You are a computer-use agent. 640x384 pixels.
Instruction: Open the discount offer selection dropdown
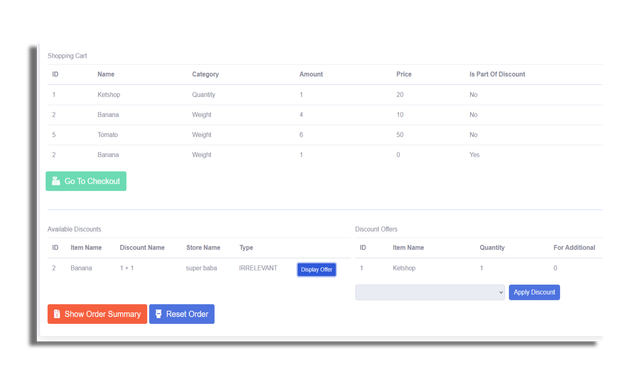tap(430, 292)
